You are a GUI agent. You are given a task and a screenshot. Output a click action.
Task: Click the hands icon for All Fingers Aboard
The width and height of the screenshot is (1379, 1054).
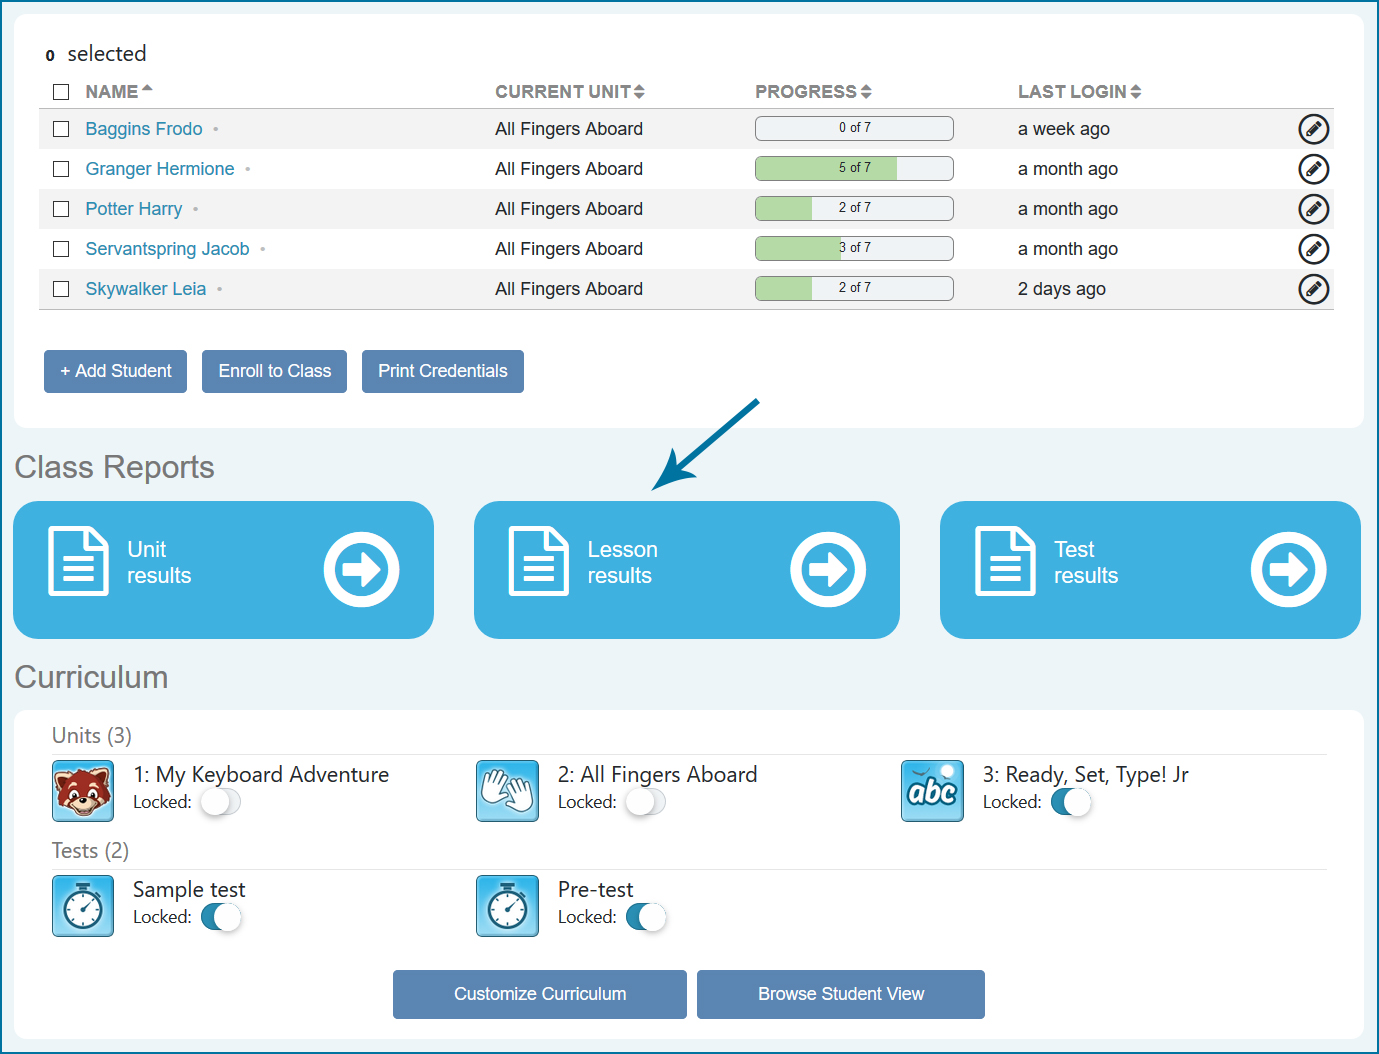507,791
